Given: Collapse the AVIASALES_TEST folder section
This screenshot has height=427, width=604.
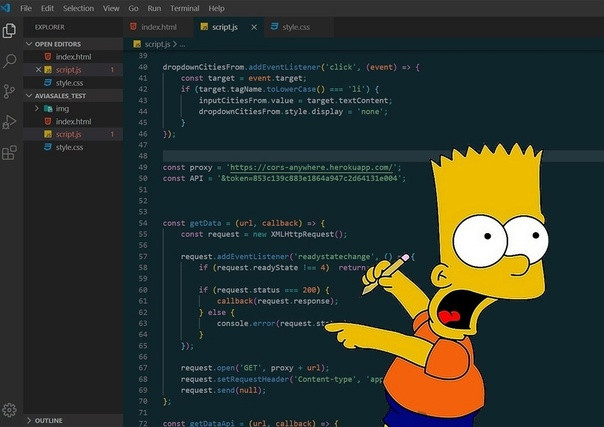Looking at the screenshot, I should tap(29, 95).
